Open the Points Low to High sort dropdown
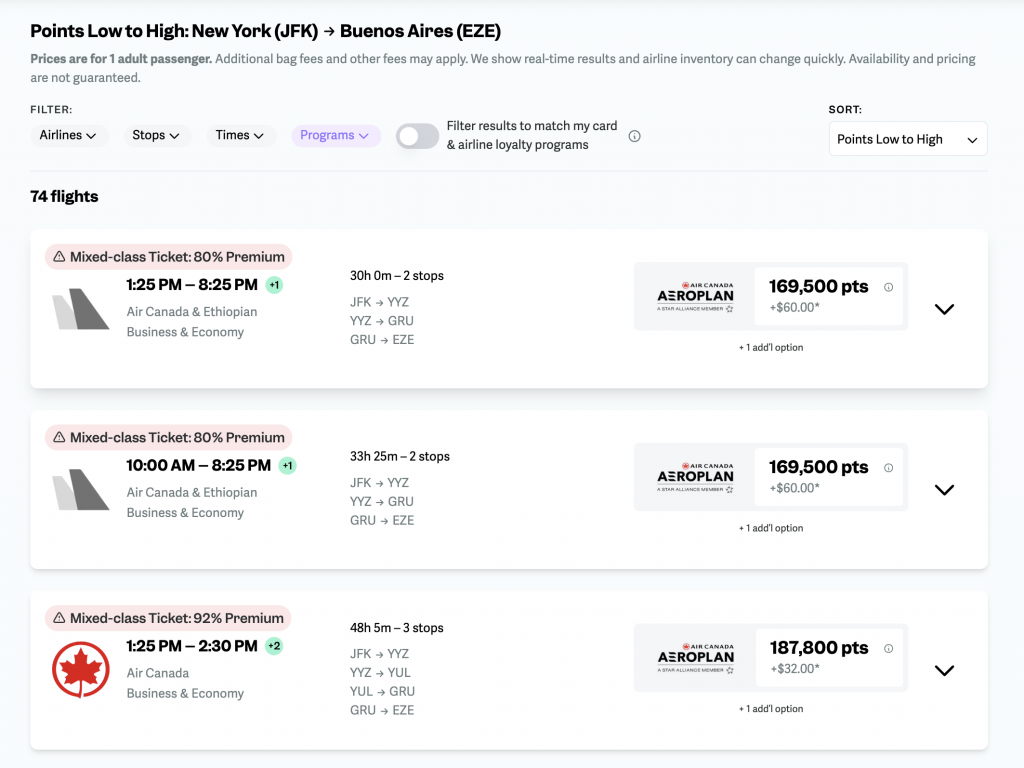The width and height of the screenshot is (1024, 768). pyautogui.click(x=908, y=139)
